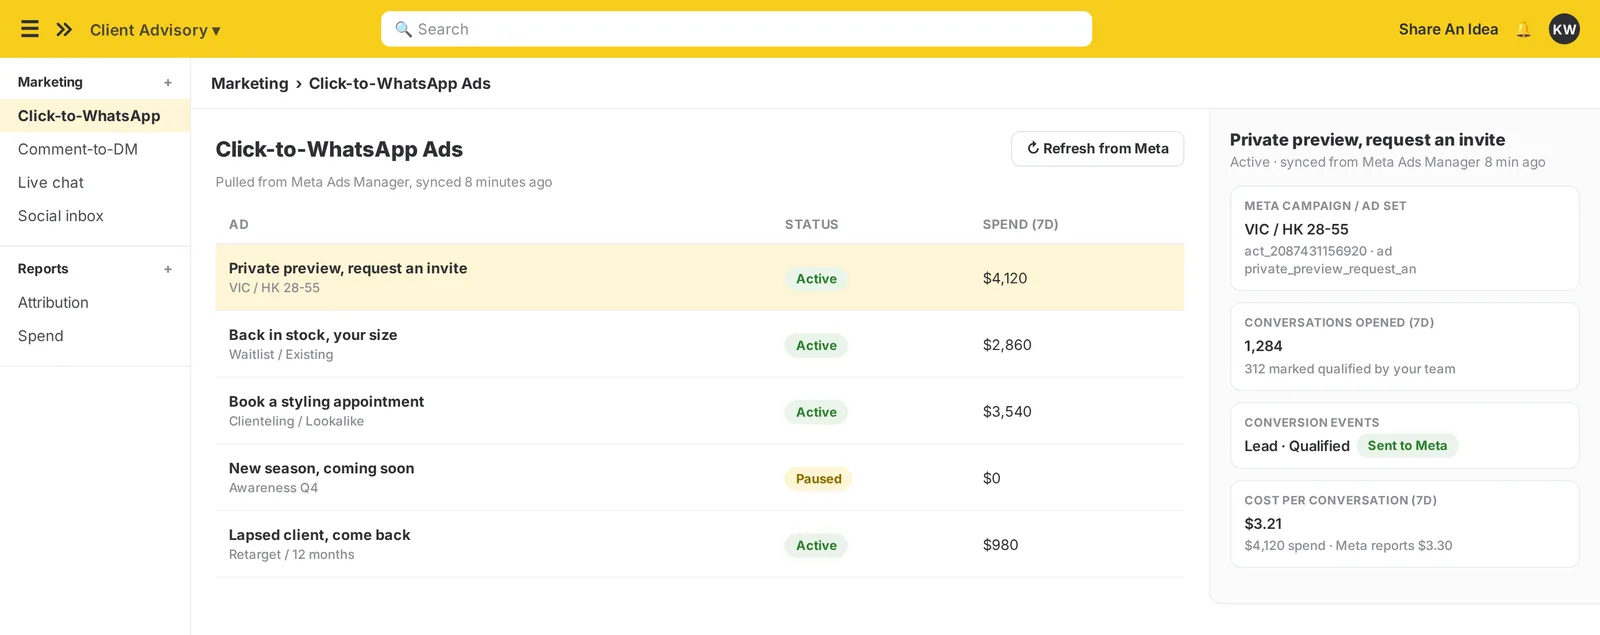Click the Active badge for Lapsed client
This screenshot has width=1600, height=635.
coord(816,546)
